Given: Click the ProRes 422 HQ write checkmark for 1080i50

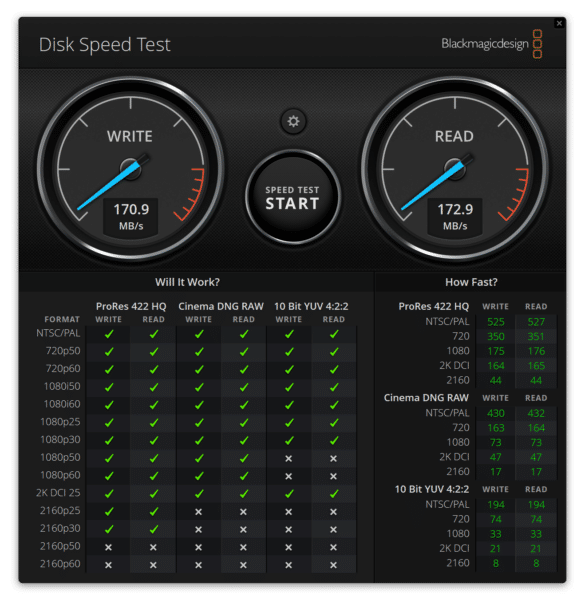Looking at the screenshot, I should (109, 387).
